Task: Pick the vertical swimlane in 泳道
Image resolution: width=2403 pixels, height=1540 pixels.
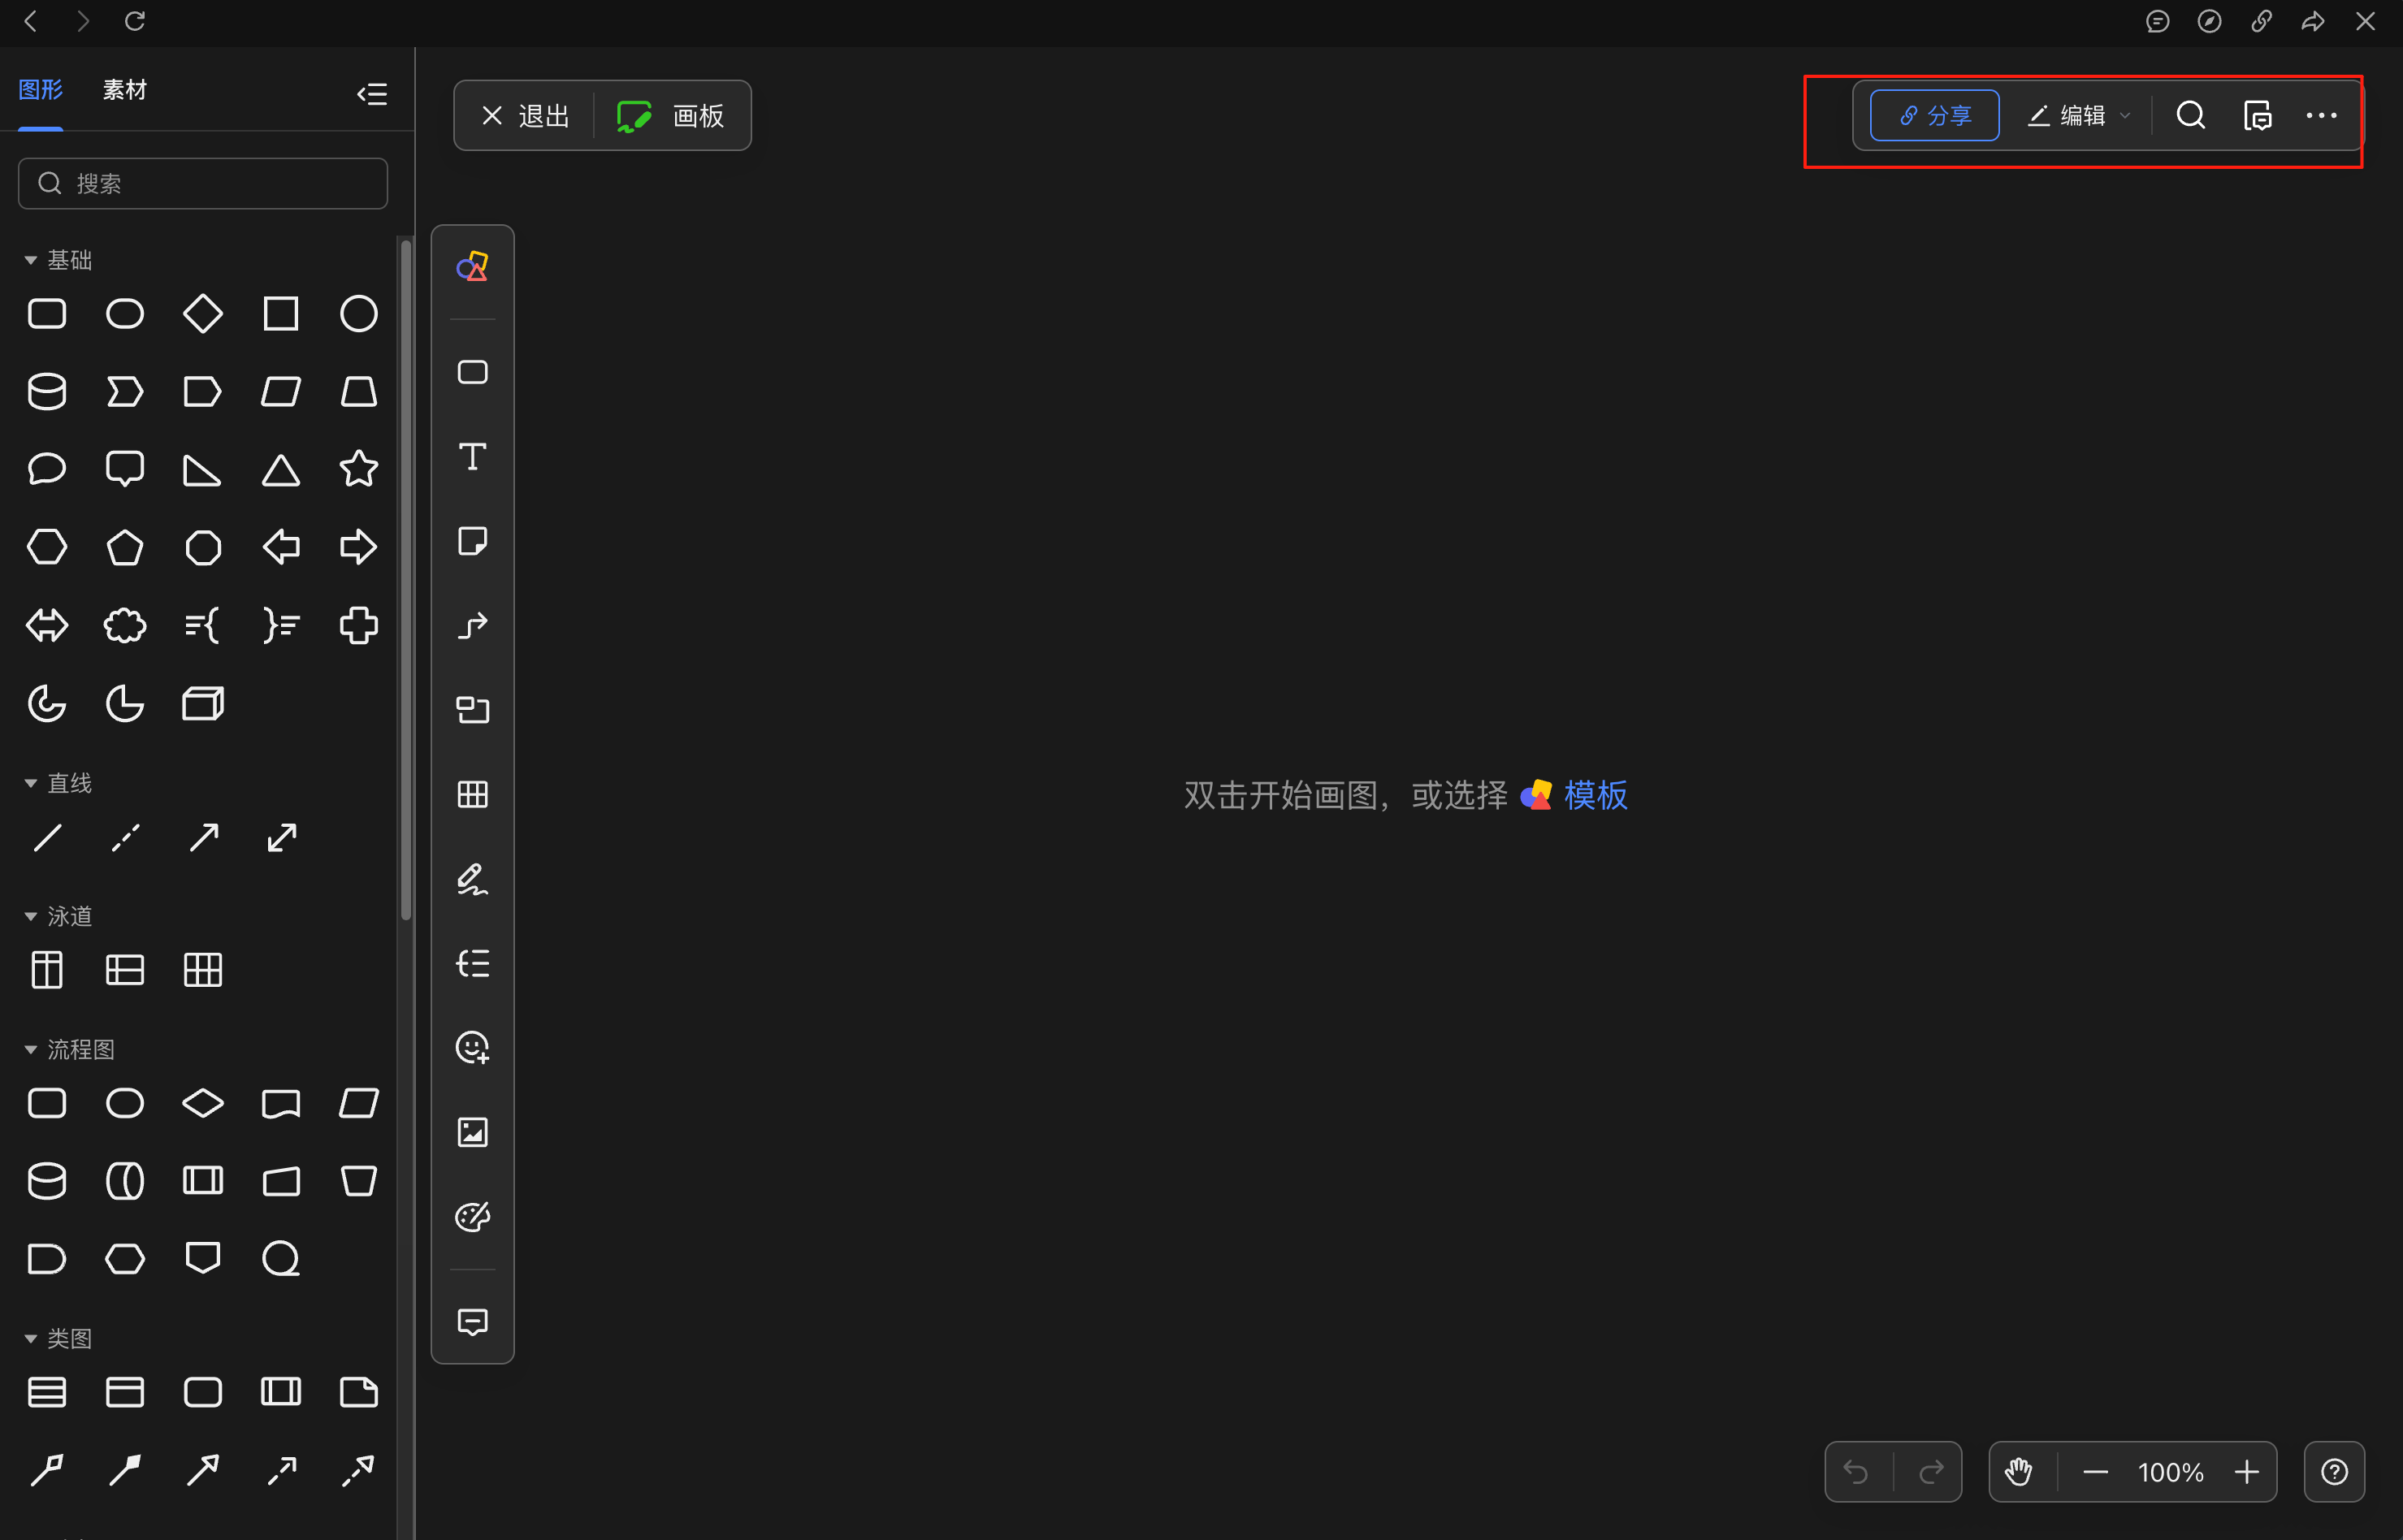Action: click(47, 969)
